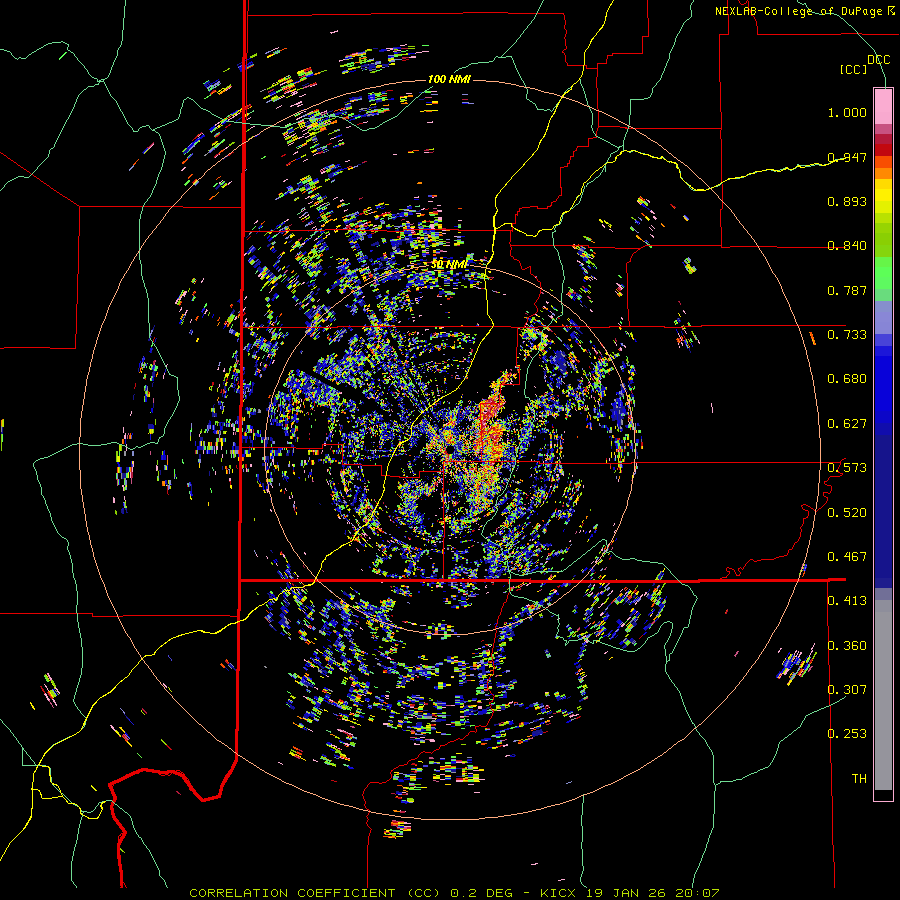Pick the red segment of the color bar
The width and height of the screenshot is (900, 900).
(883, 150)
